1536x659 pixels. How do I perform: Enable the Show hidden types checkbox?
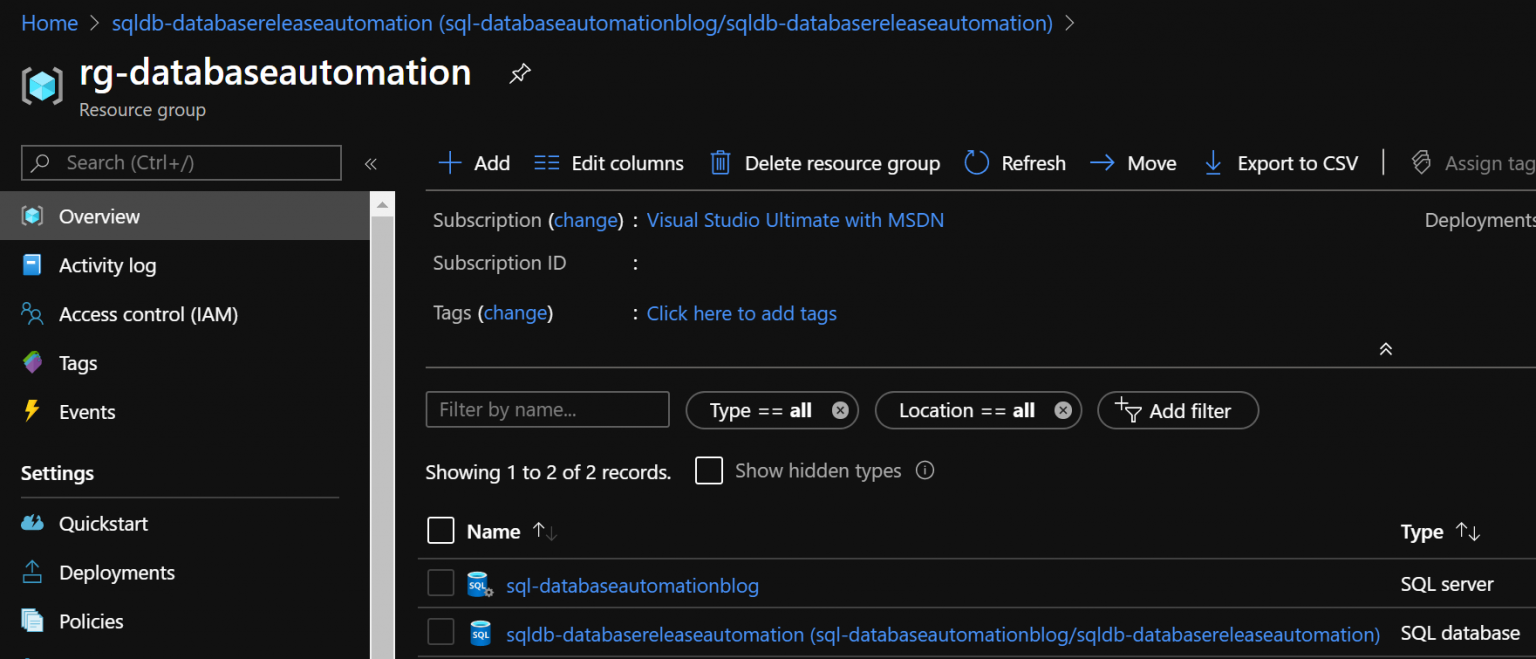click(709, 470)
